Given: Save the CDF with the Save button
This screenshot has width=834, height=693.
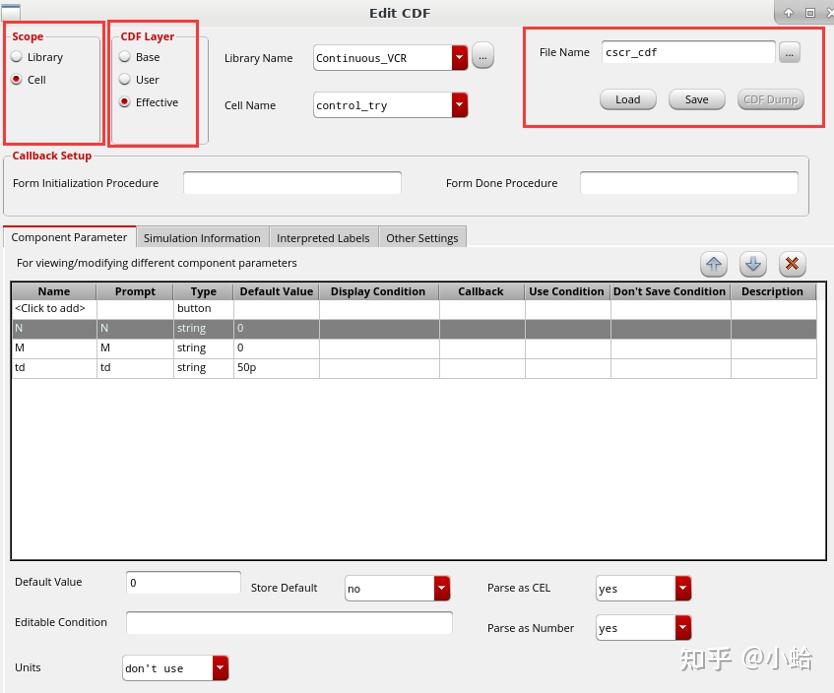Looking at the screenshot, I should click(x=696, y=100).
